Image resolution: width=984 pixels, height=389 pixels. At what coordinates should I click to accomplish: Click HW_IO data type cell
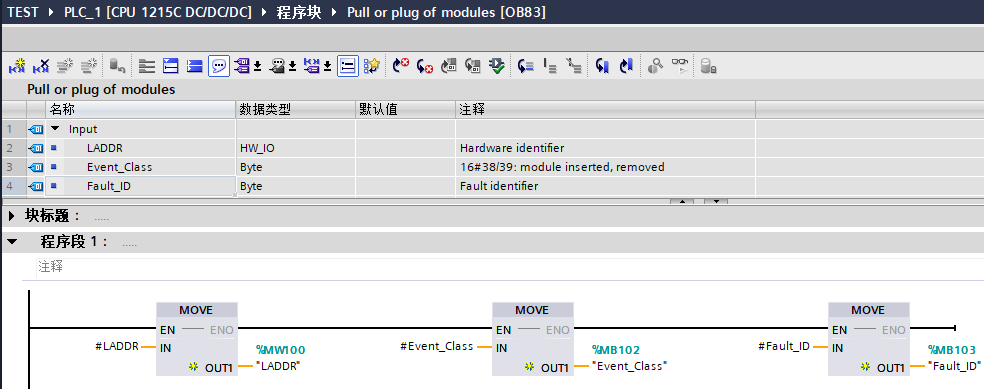[x=296, y=148]
